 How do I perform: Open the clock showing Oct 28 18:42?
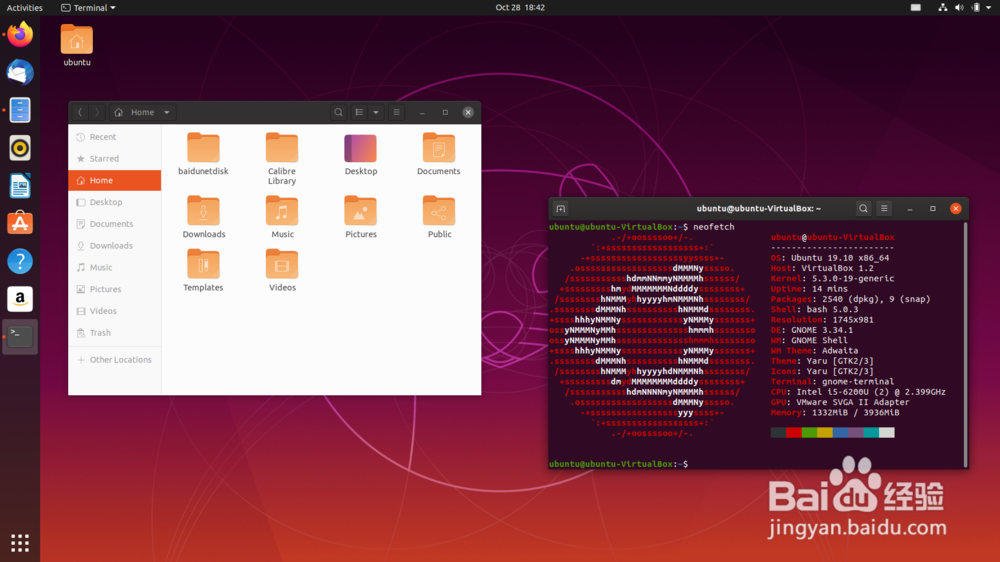(520, 8)
